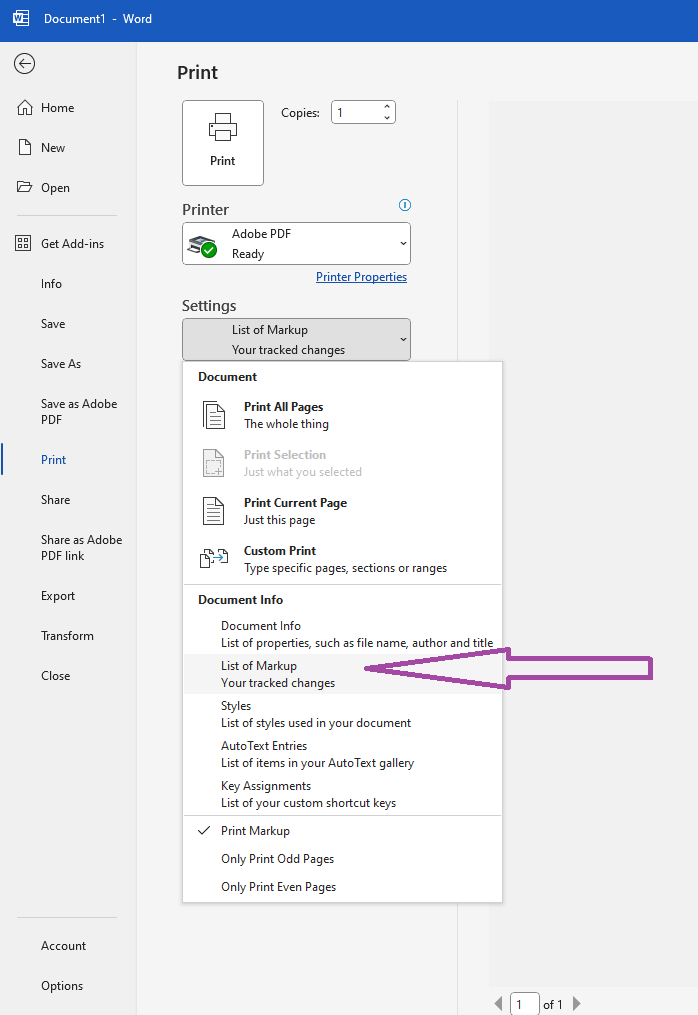Screen dimensions: 698x1015
Task: Select AutoText Entries option
Action: (343, 755)
